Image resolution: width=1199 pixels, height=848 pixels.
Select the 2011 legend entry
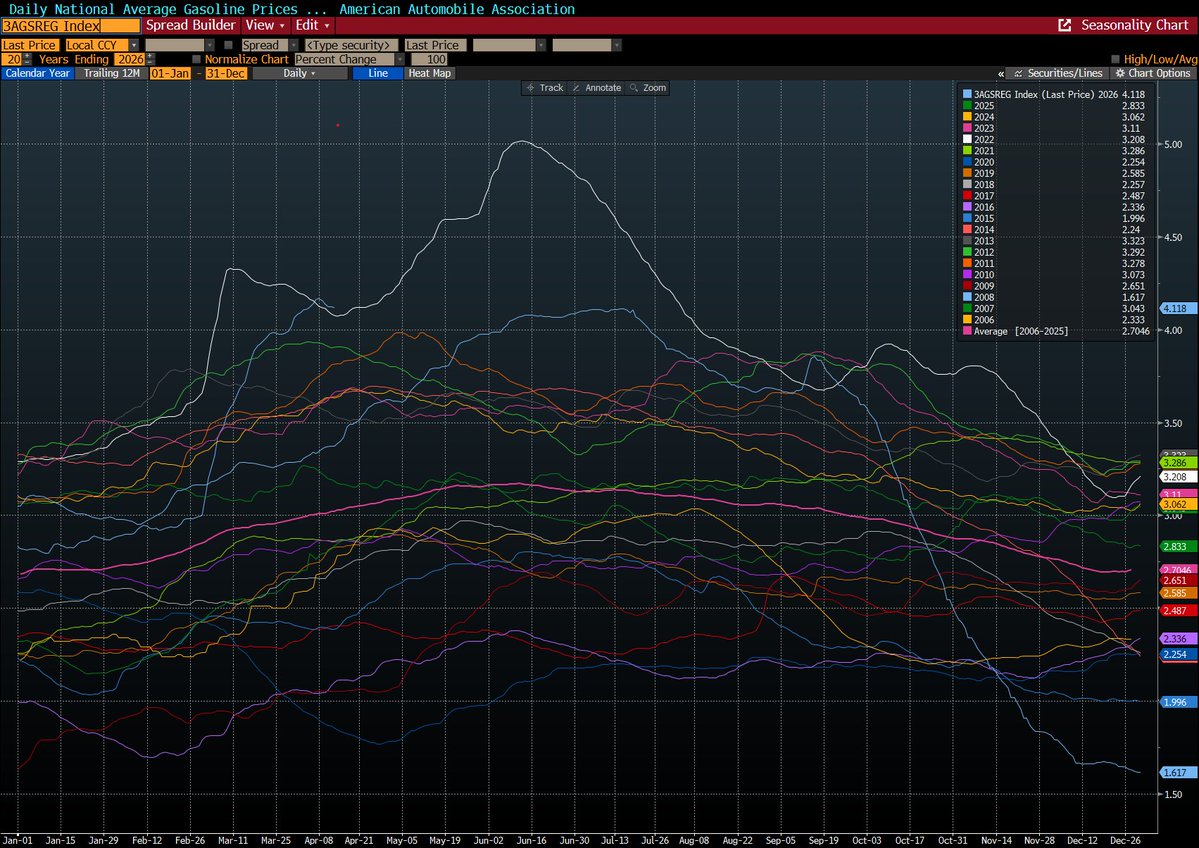point(1054,264)
